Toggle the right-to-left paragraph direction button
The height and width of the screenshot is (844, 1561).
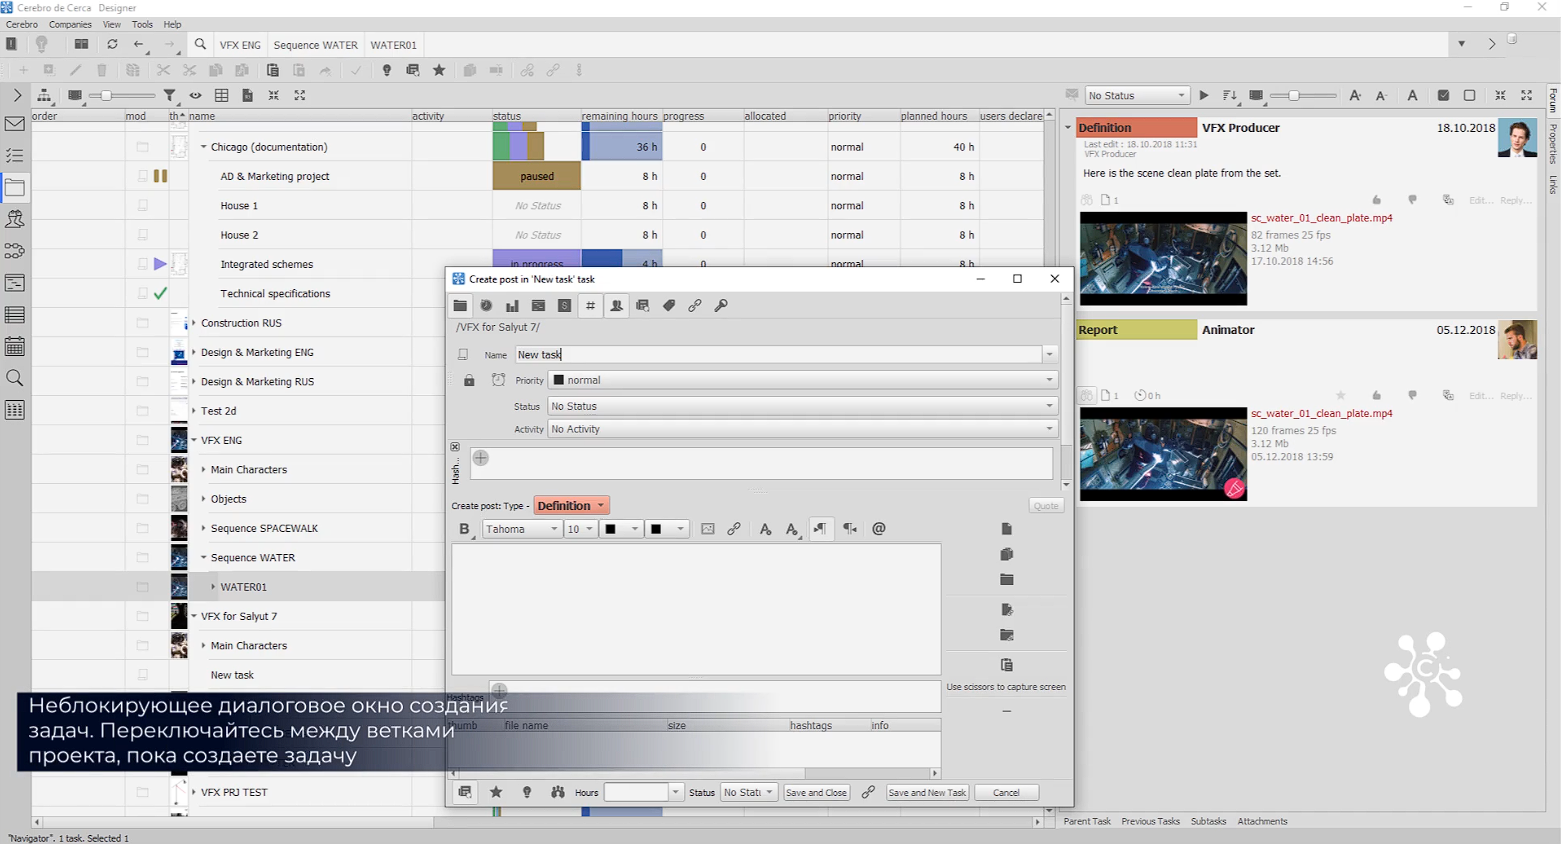850,529
